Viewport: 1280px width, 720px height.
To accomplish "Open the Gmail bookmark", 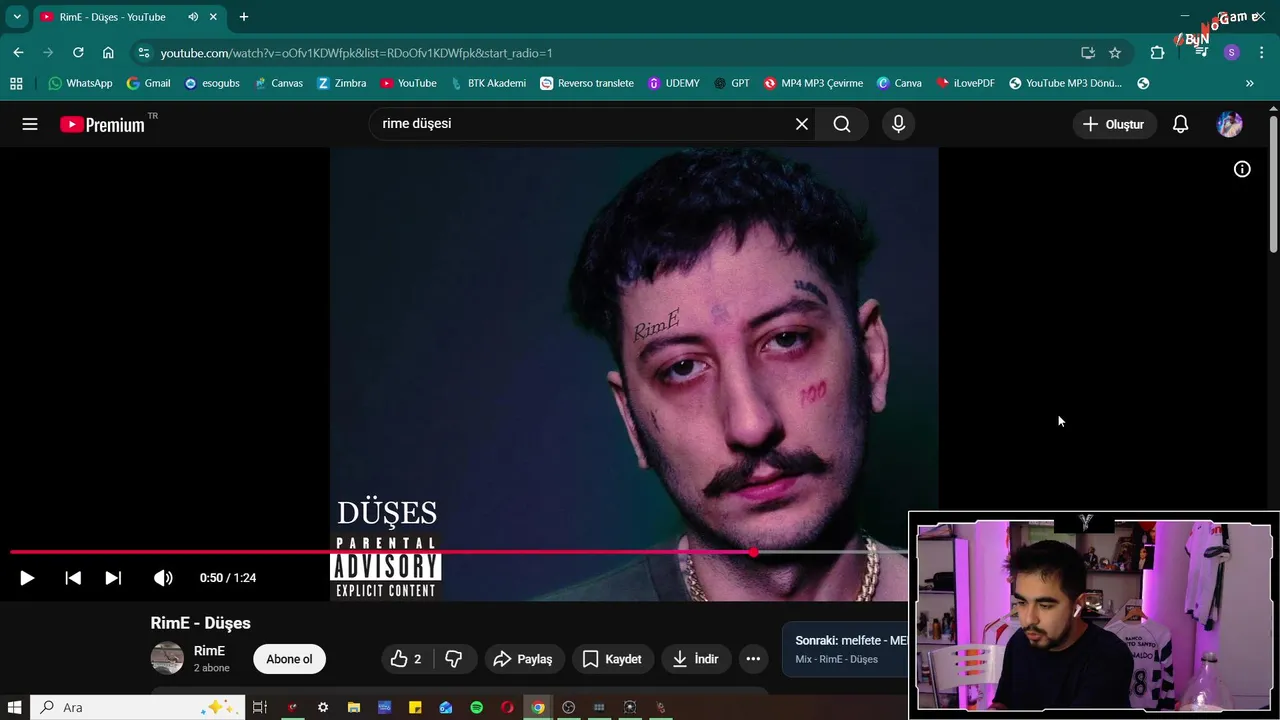I will point(148,83).
